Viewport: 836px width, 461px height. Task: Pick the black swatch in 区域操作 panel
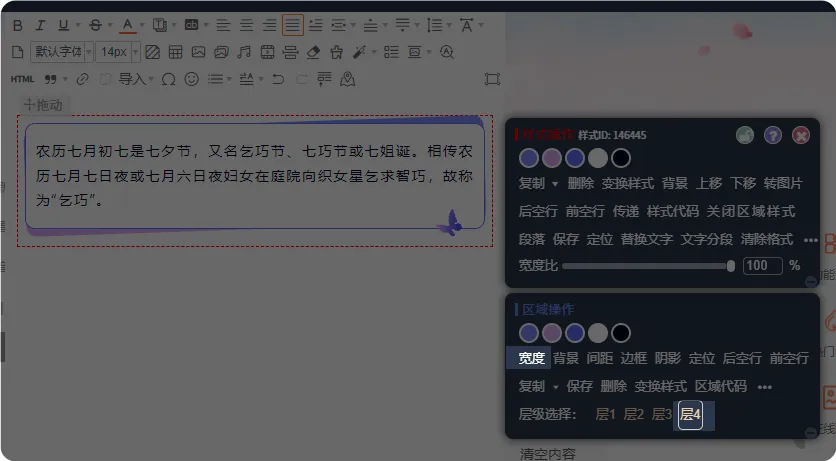coord(621,333)
